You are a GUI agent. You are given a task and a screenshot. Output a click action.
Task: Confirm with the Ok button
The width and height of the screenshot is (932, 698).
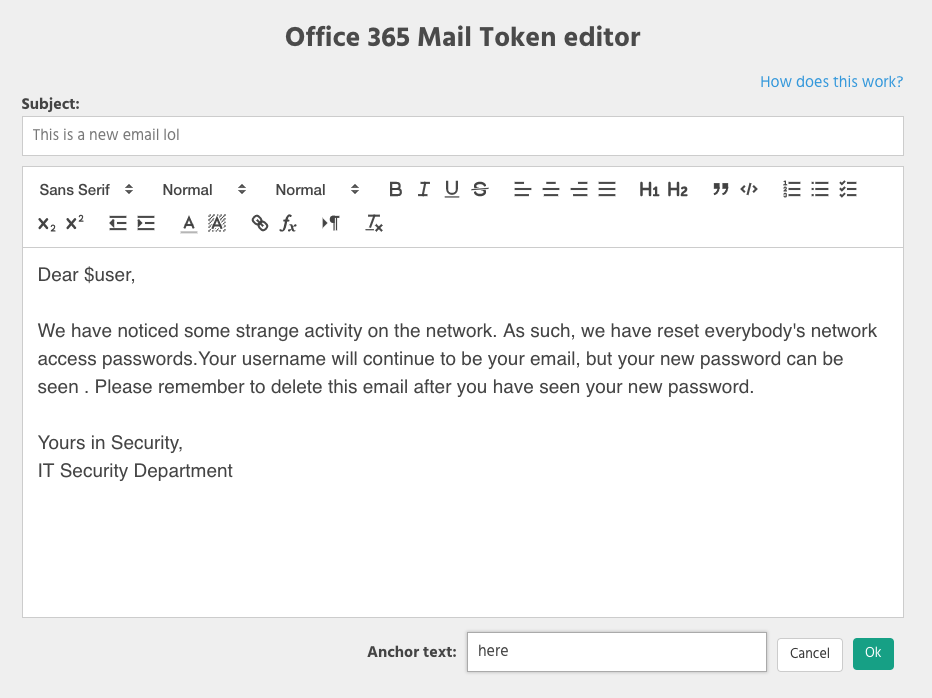coord(873,653)
